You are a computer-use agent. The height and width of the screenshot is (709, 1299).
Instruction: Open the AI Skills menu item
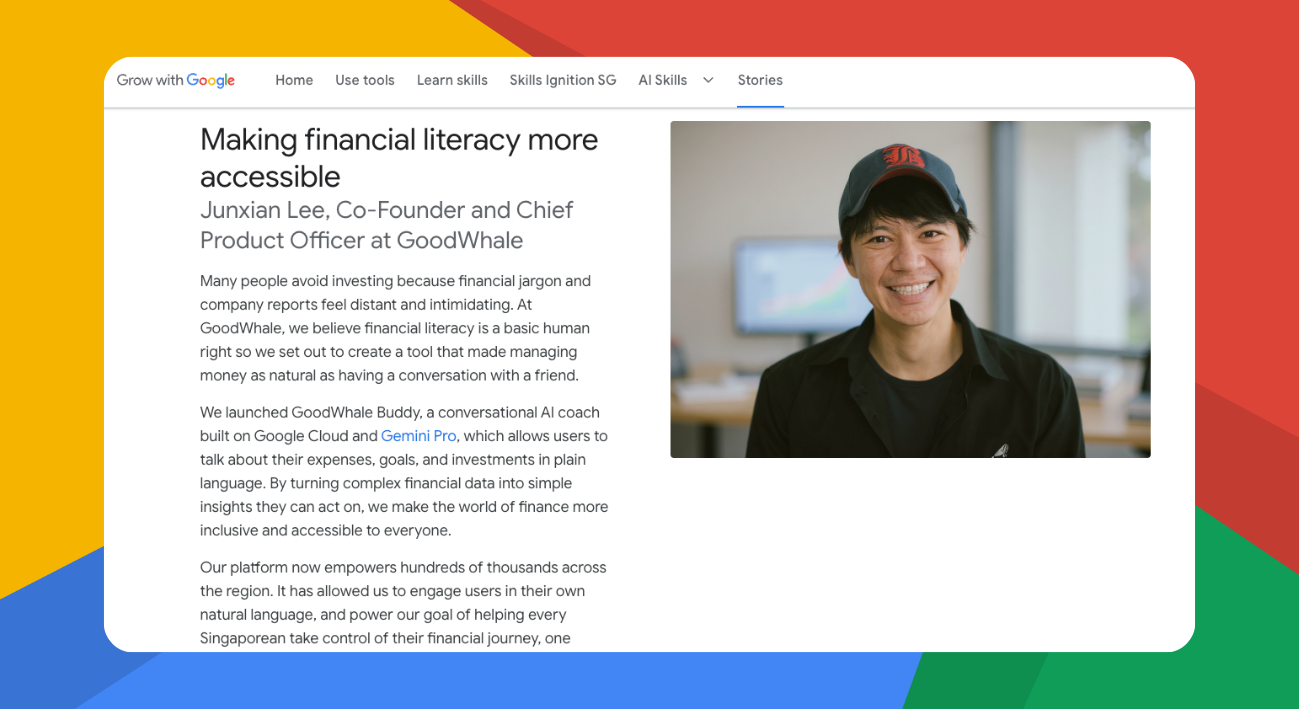click(x=663, y=80)
